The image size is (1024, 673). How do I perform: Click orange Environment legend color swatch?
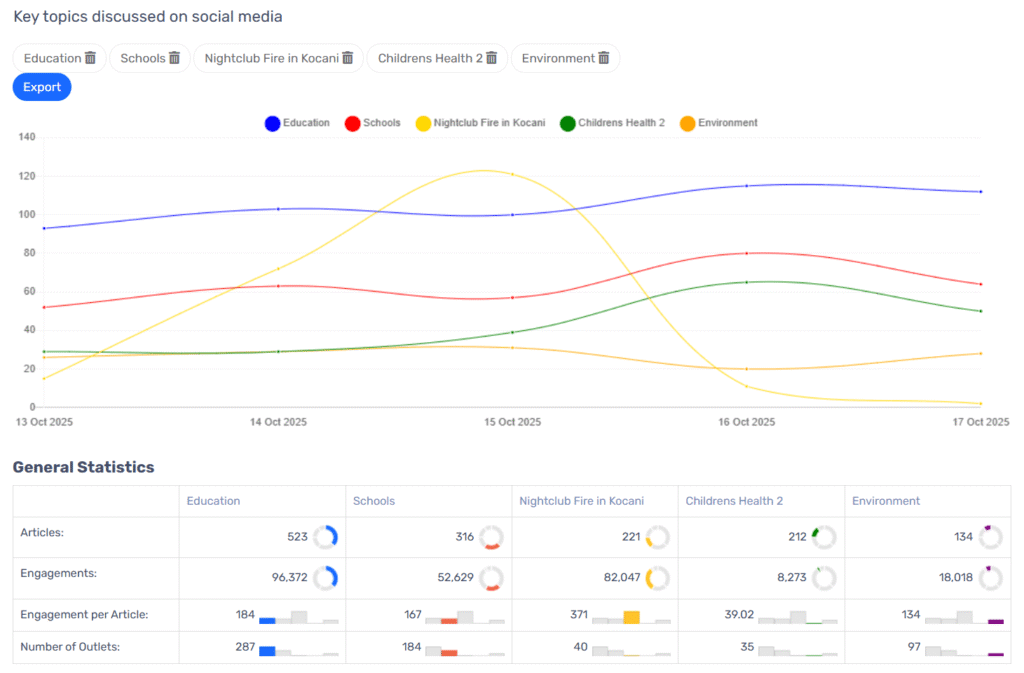[687, 124]
